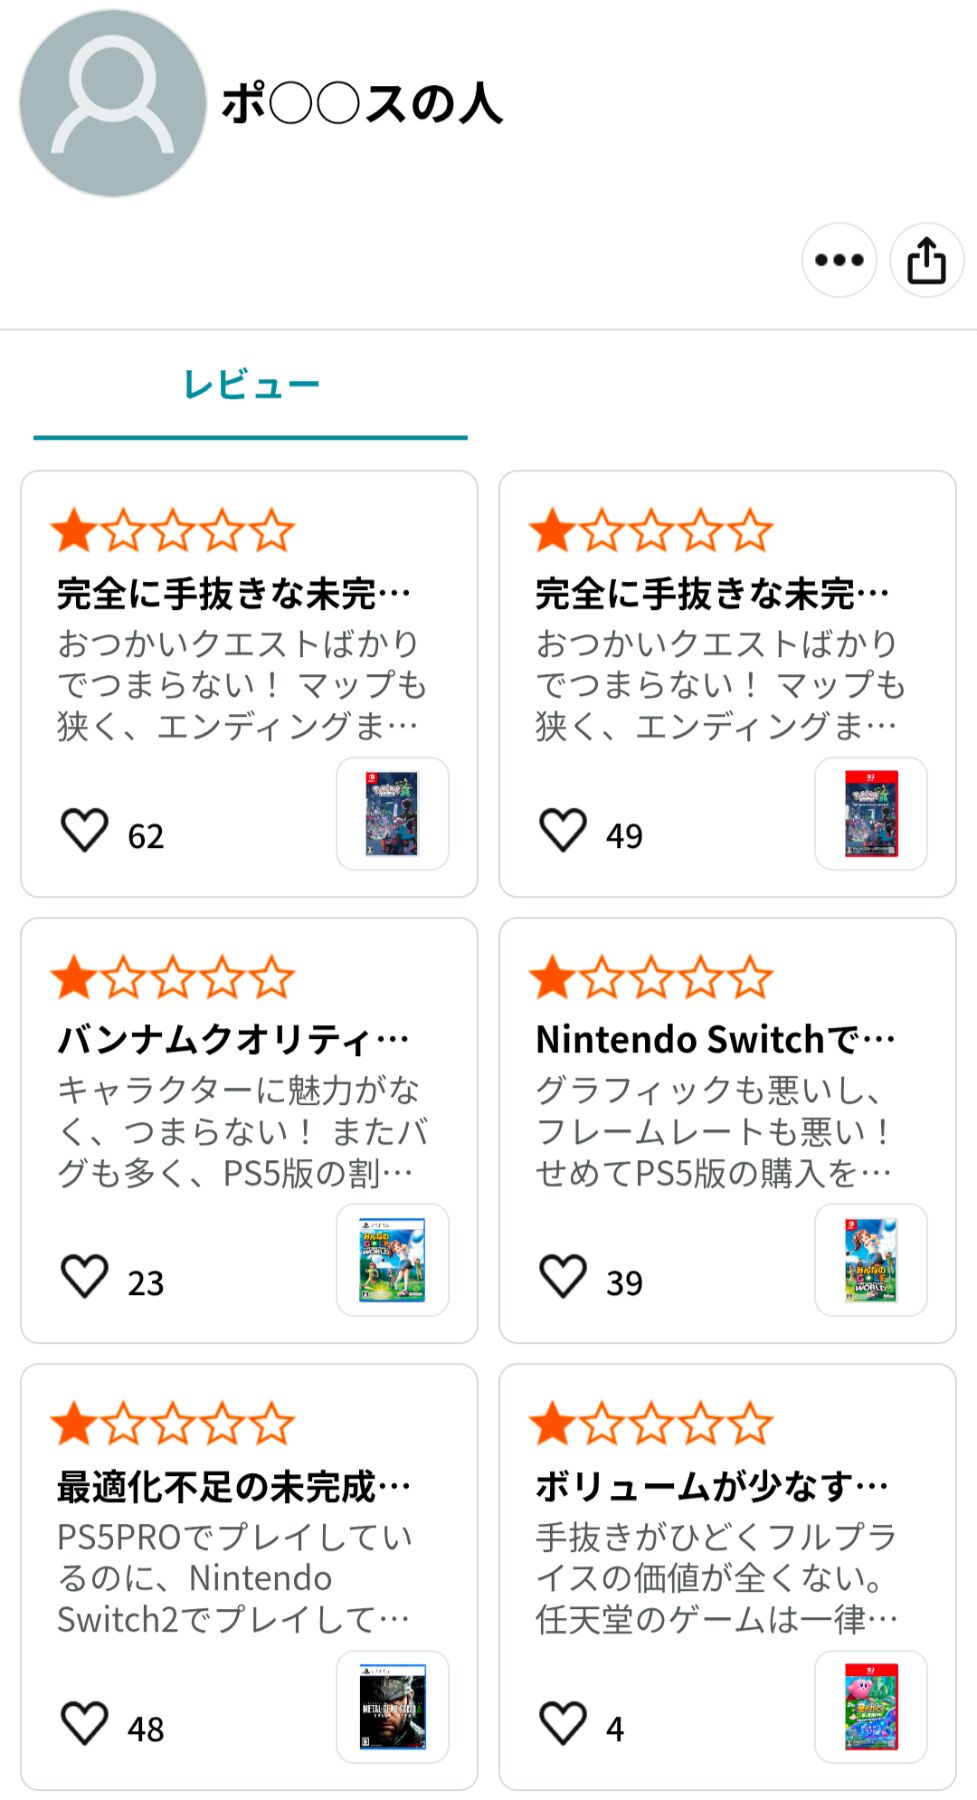The image size is (977, 1800).
Task: Open the 最適化不足の未完成 review
Action: click(x=233, y=1487)
